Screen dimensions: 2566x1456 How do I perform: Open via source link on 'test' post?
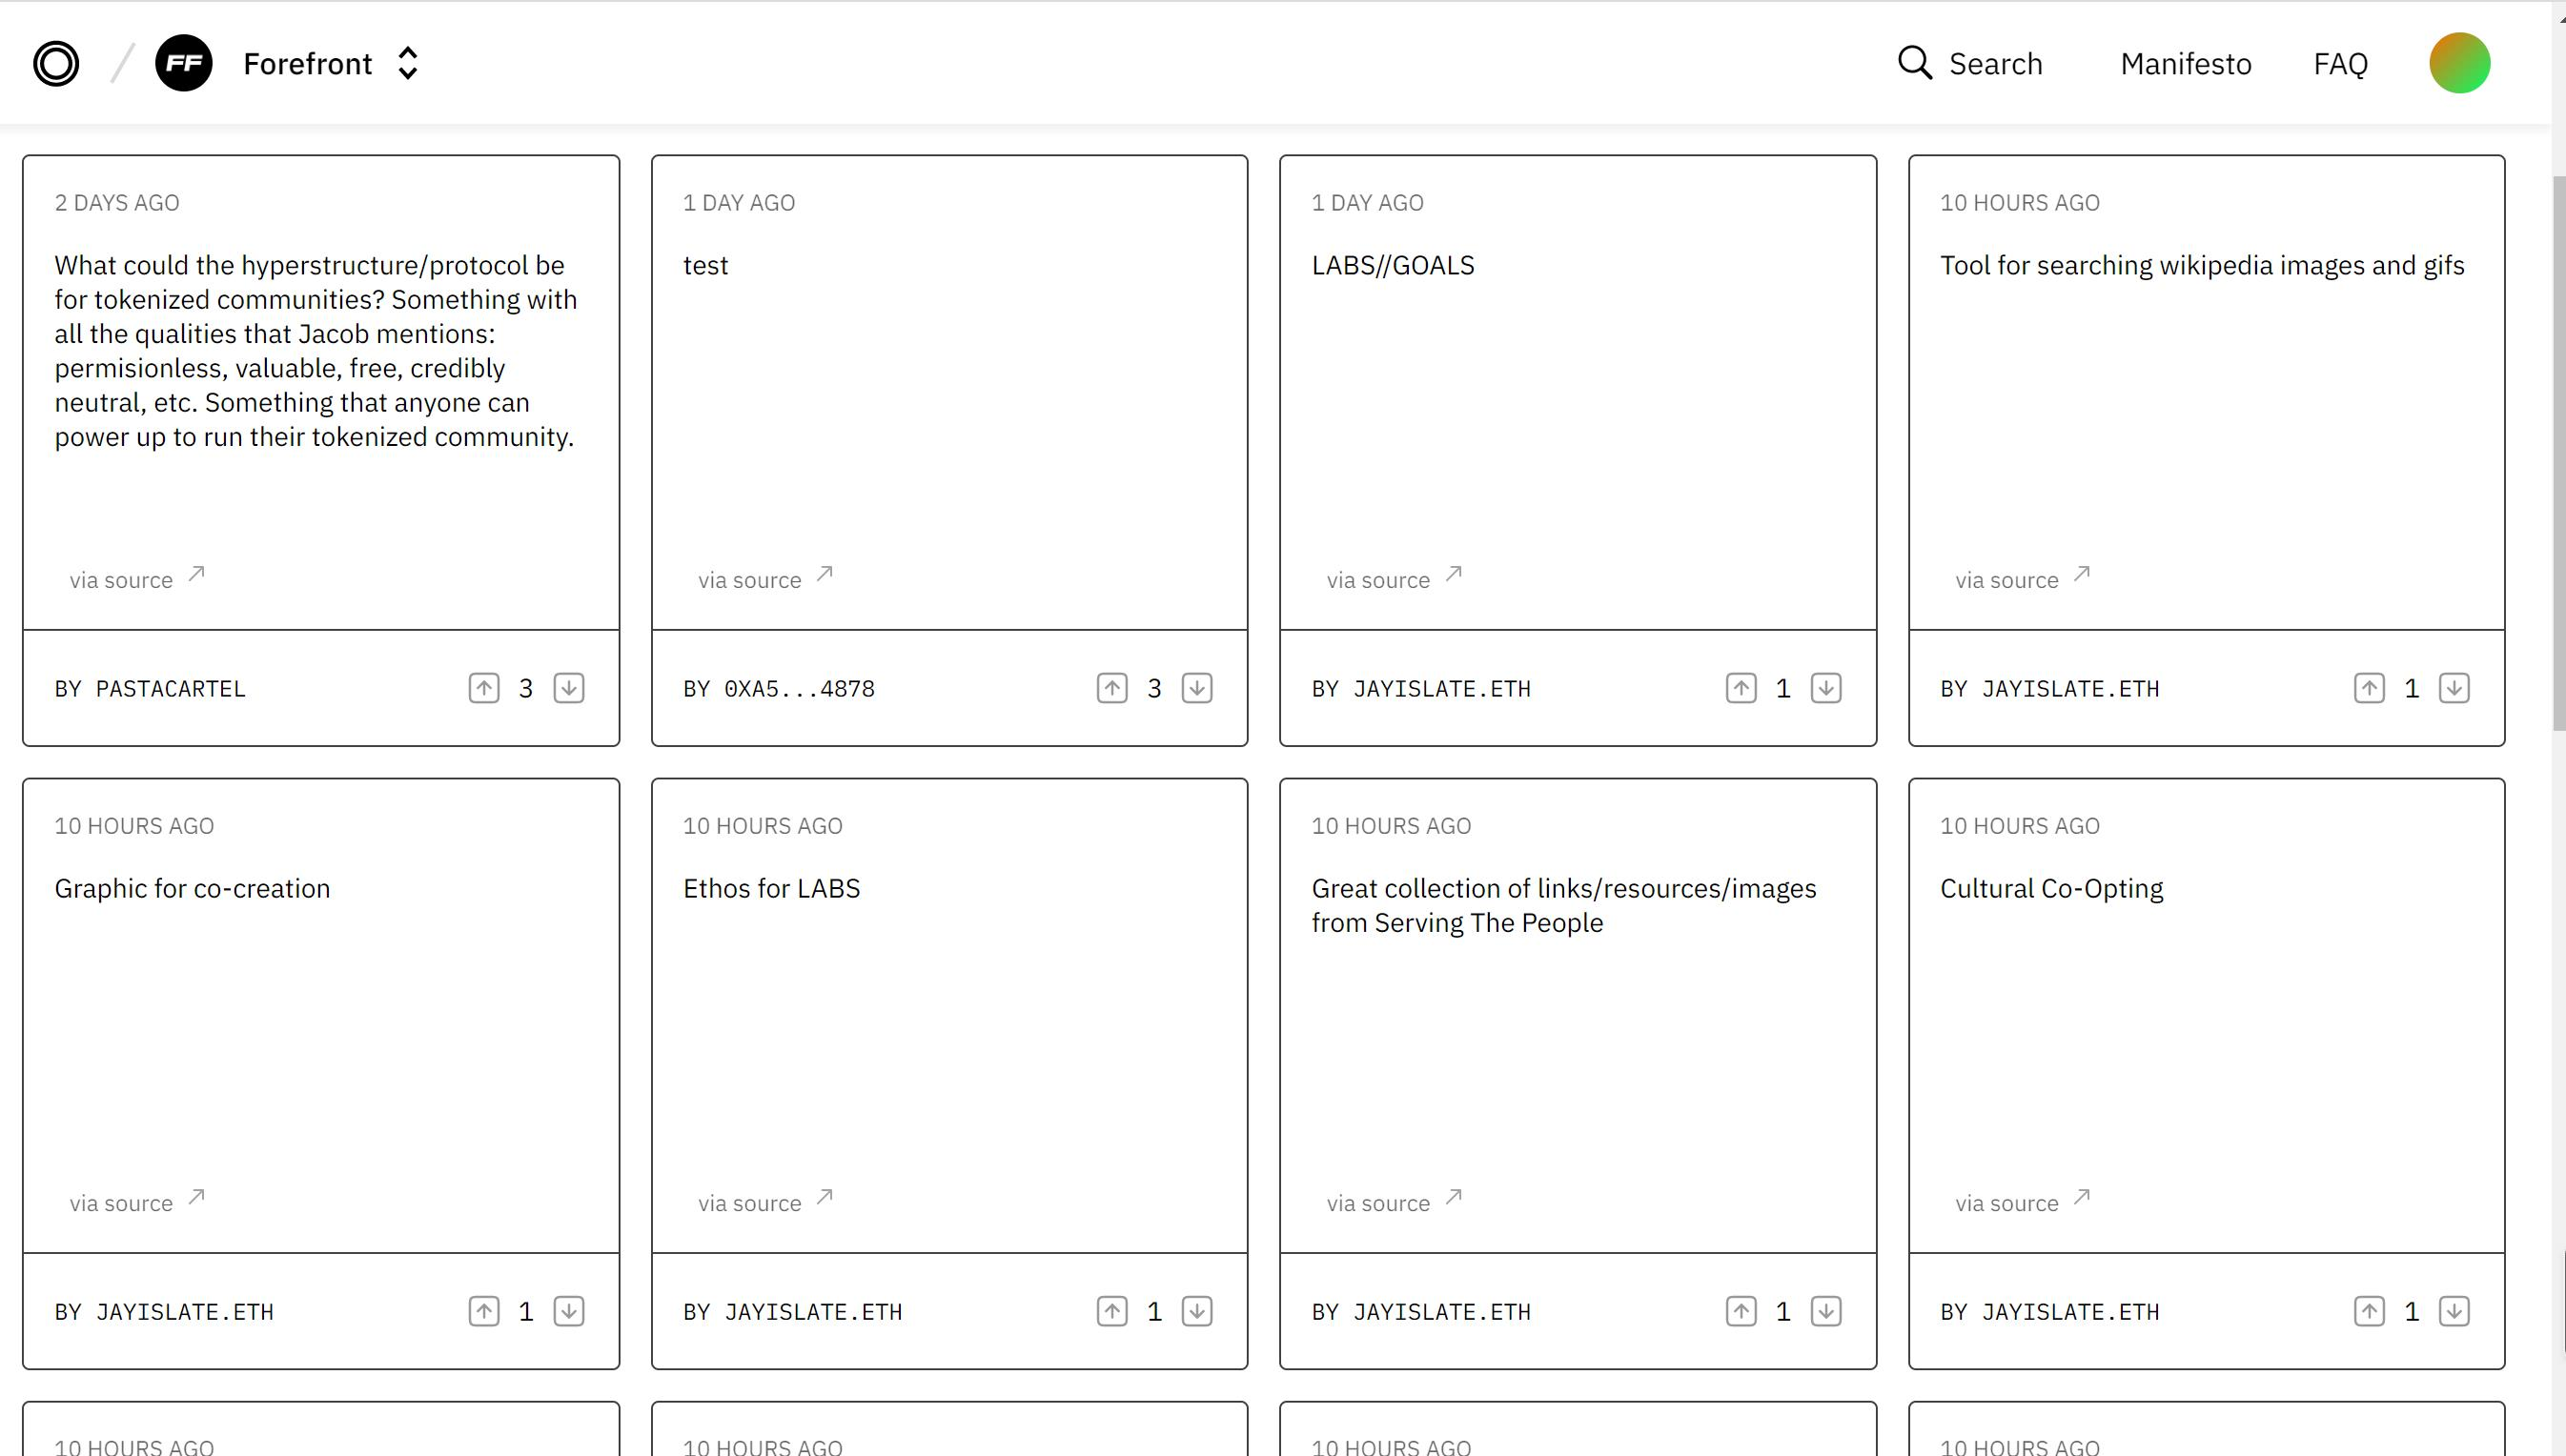(x=765, y=579)
